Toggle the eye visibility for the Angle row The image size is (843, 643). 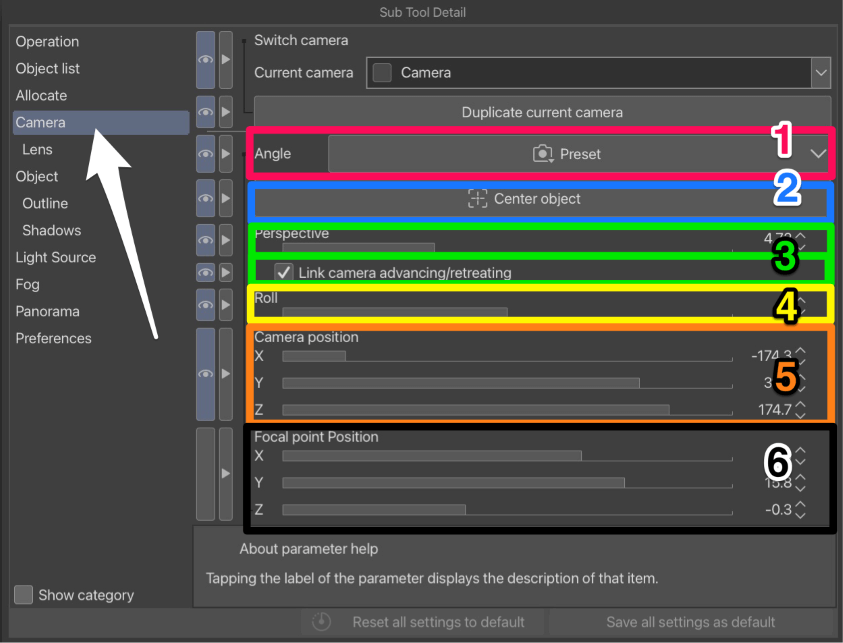click(205, 154)
